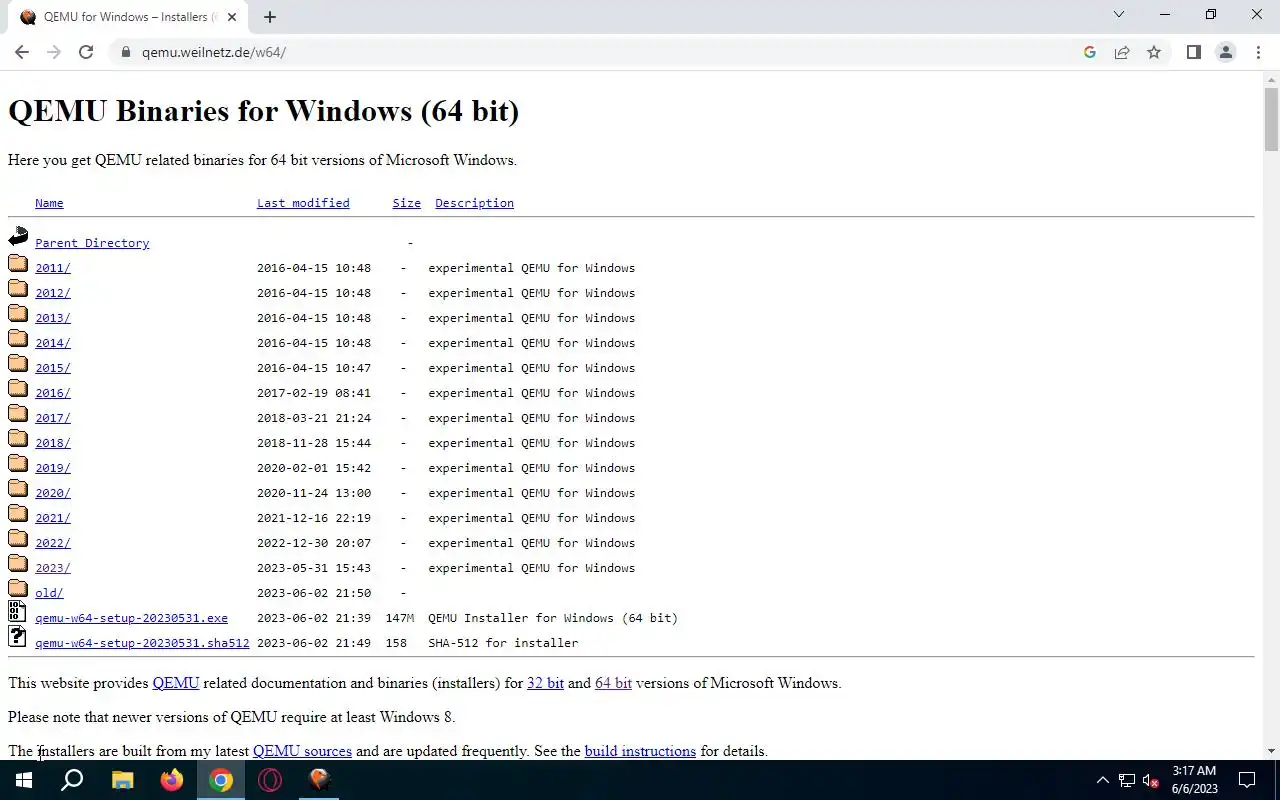This screenshot has width=1280, height=800.
Task: Sort listing by Name
Action: [49, 203]
